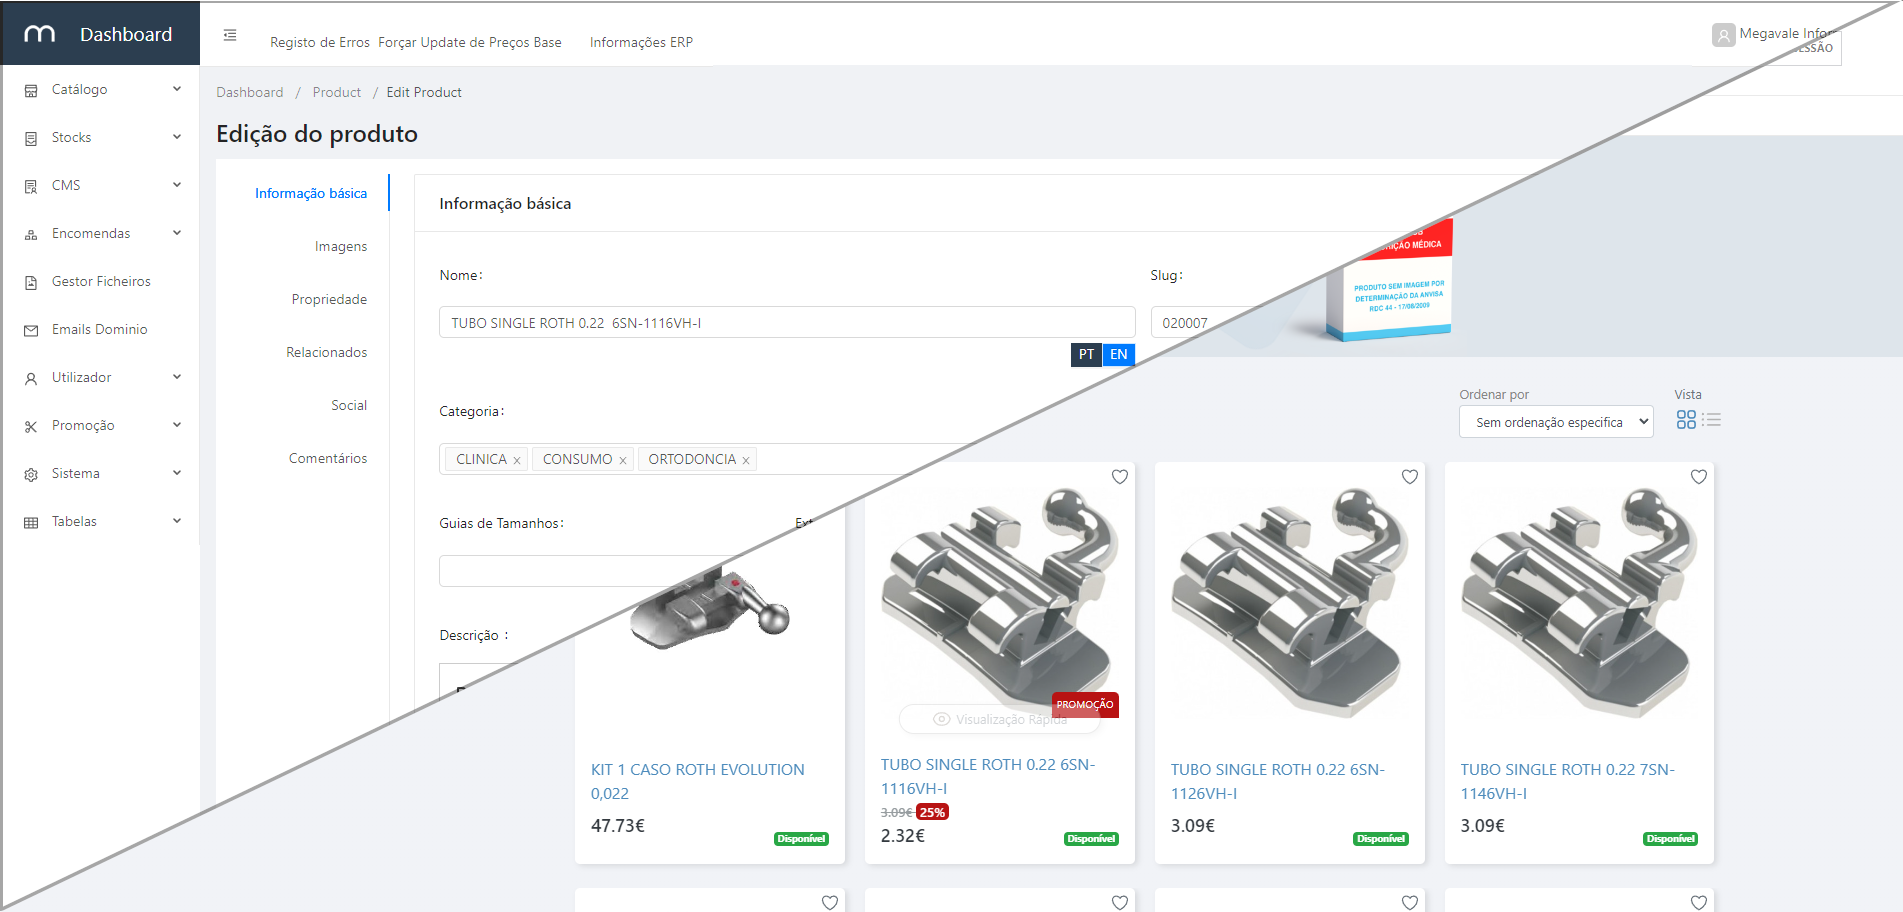The image size is (1903, 912).
Task: Click the Gestor Ficheiros file icon
Action: click(31, 283)
